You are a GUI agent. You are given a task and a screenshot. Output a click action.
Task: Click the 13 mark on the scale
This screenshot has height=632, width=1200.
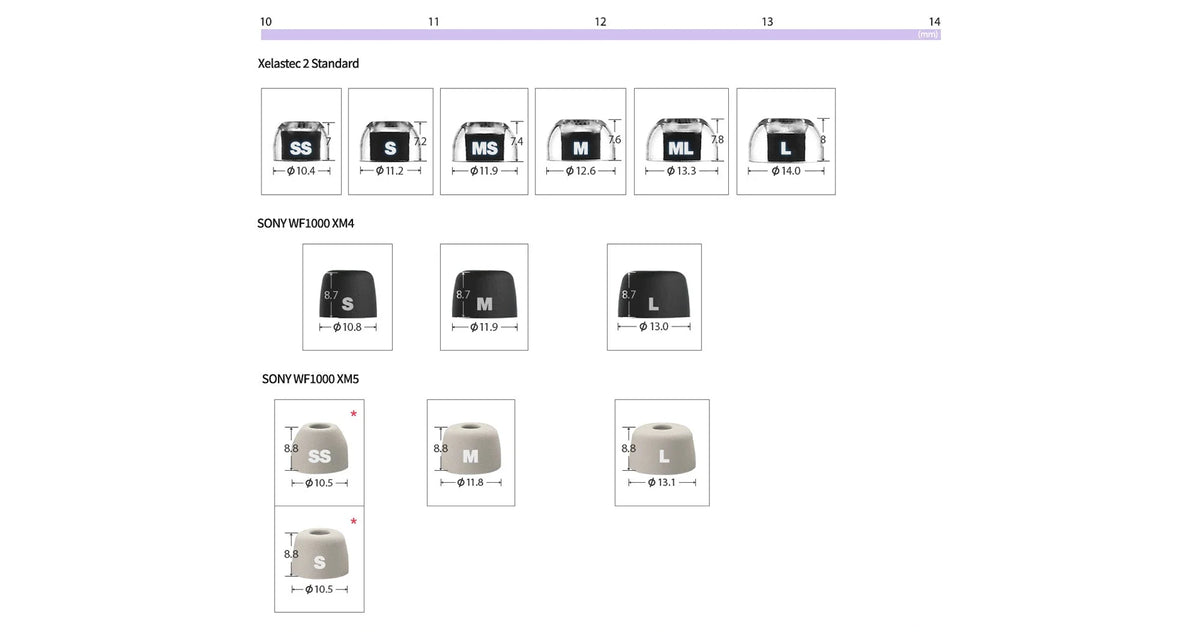(767, 21)
